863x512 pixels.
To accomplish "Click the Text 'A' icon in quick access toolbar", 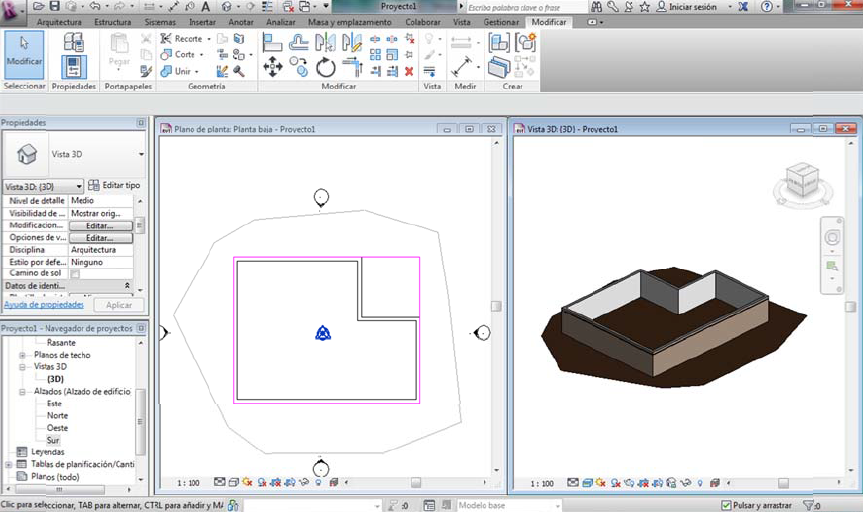I will [x=206, y=7].
